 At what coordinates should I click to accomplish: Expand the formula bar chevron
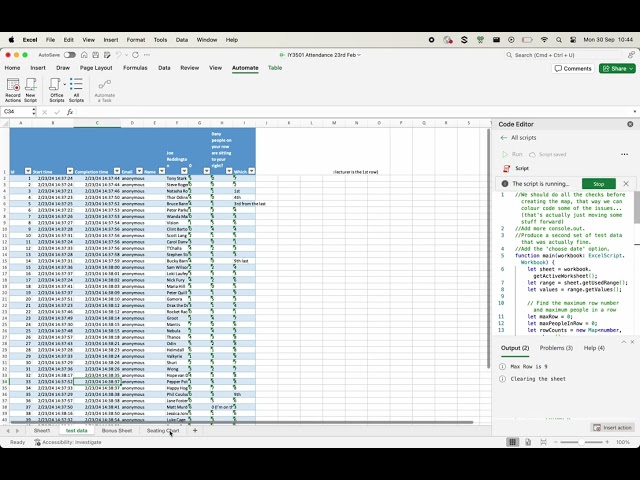[x=635, y=112]
